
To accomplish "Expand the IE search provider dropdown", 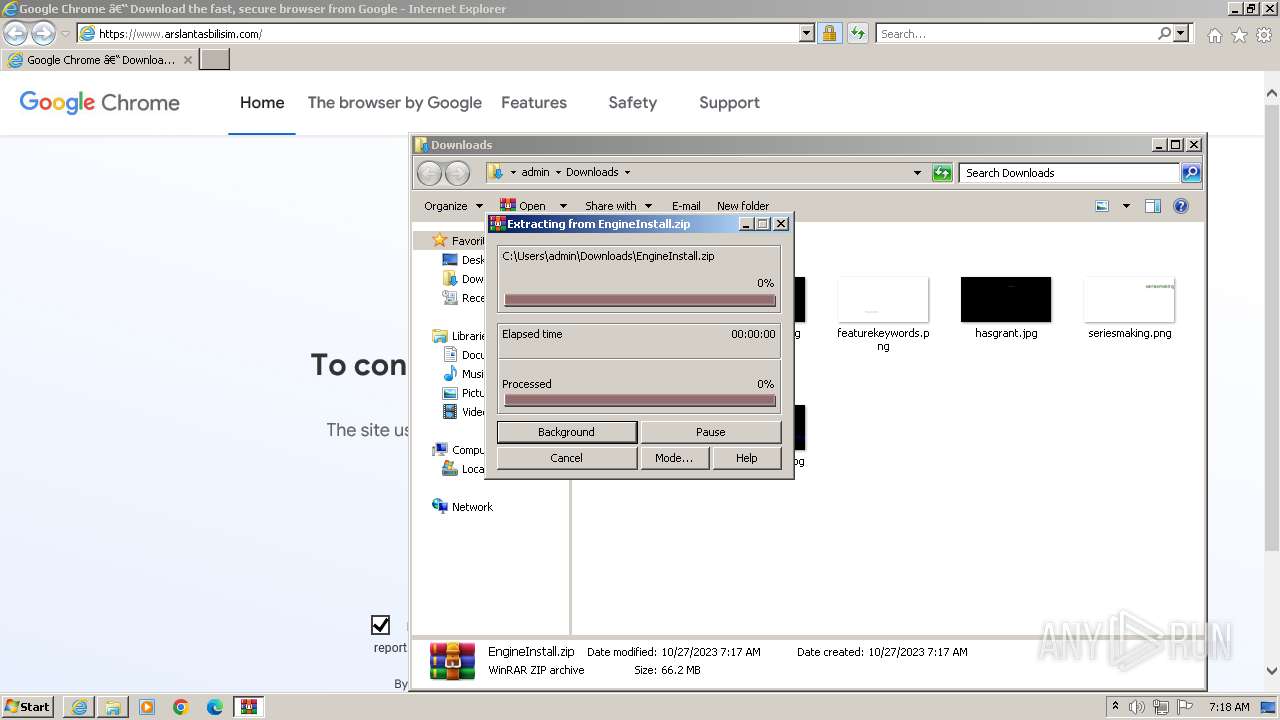I will 1182,33.
